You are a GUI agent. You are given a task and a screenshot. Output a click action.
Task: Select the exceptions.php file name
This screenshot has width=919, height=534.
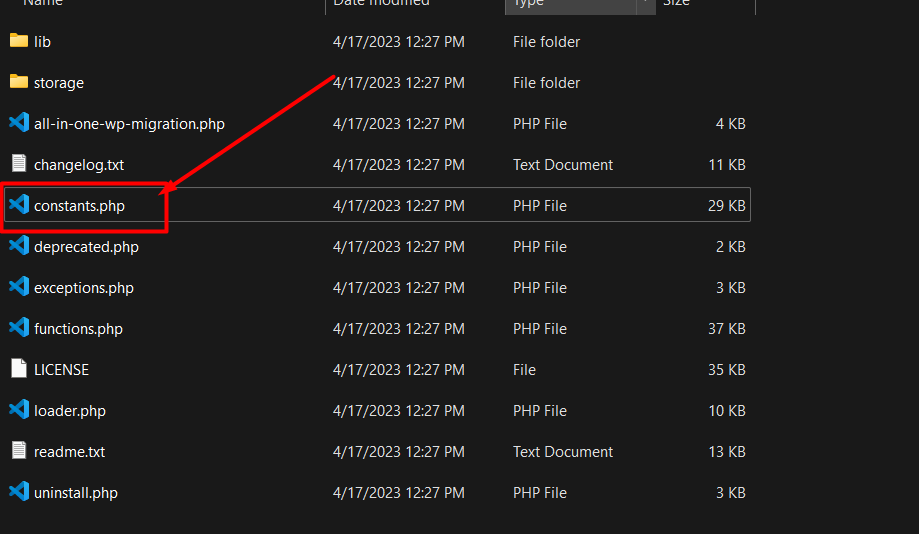83,287
